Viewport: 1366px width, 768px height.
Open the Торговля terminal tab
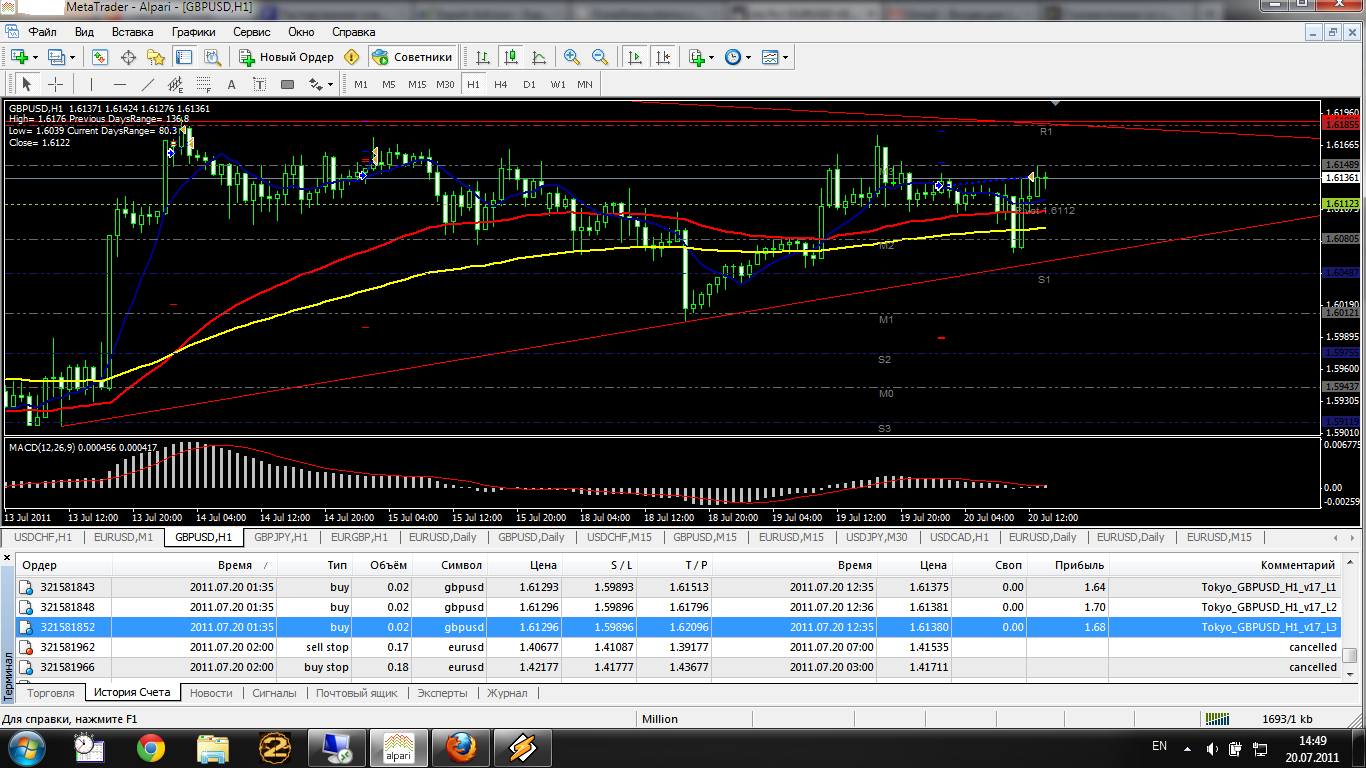click(51, 693)
